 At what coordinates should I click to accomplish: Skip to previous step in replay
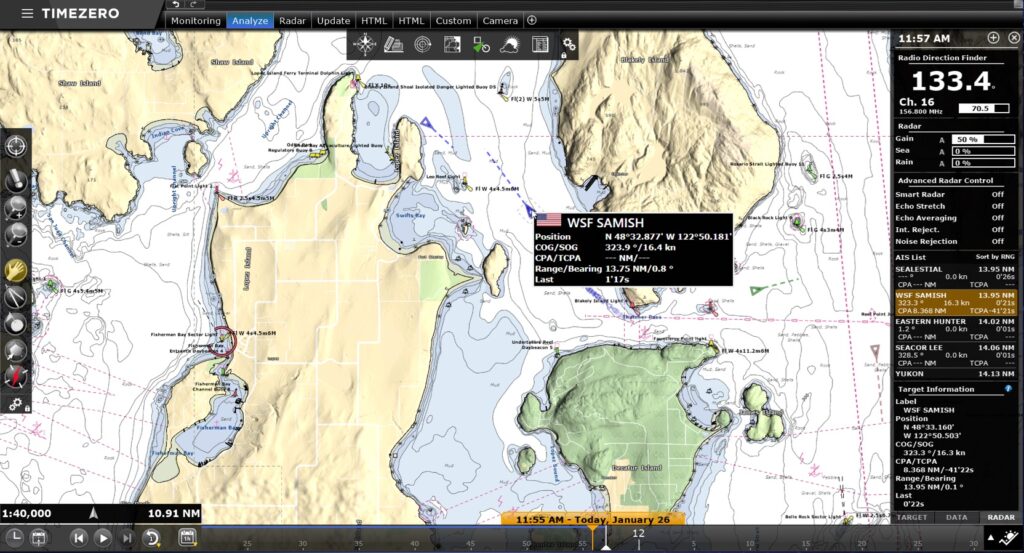(x=78, y=538)
